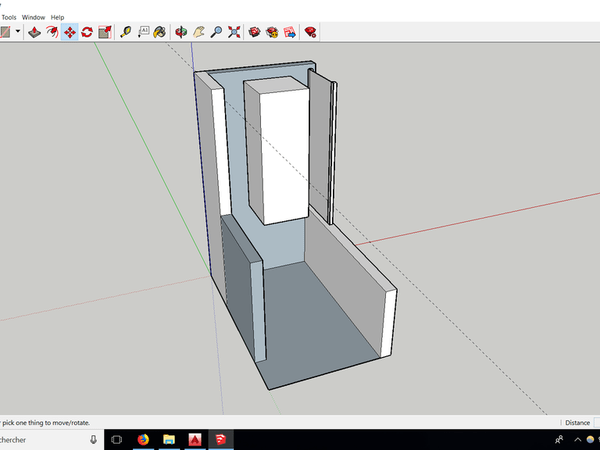
Task: Open the 3D Warehouse icon
Action: coord(254,32)
